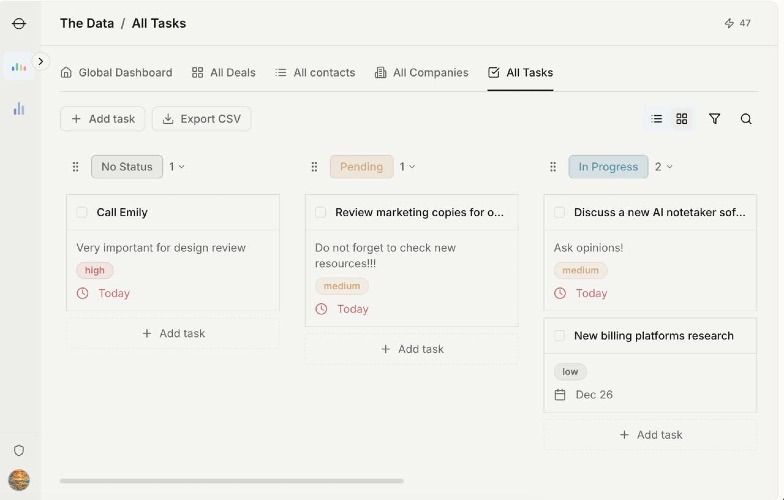Click the lightning bolt credits icon
The image size is (784, 500).
pyautogui.click(x=729, y=23)
